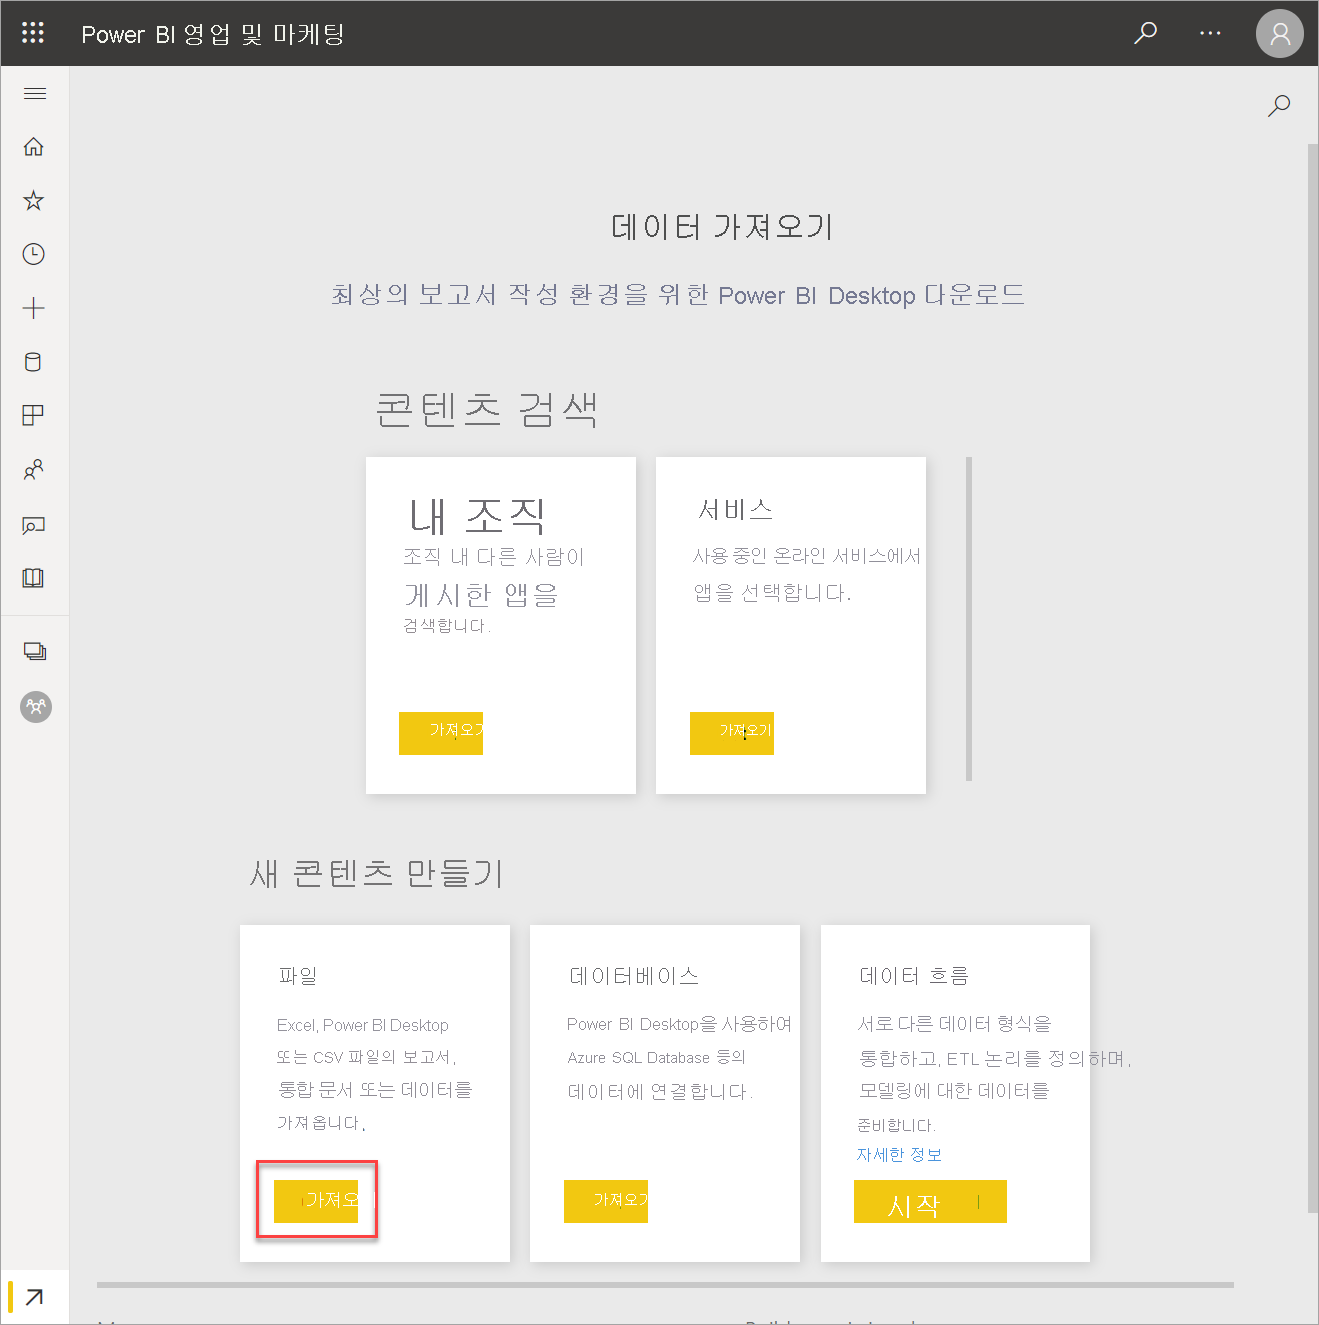Click the page vertical scrollbar
Viewport: 1319px width, 1325px height.
coord(1313,678)
